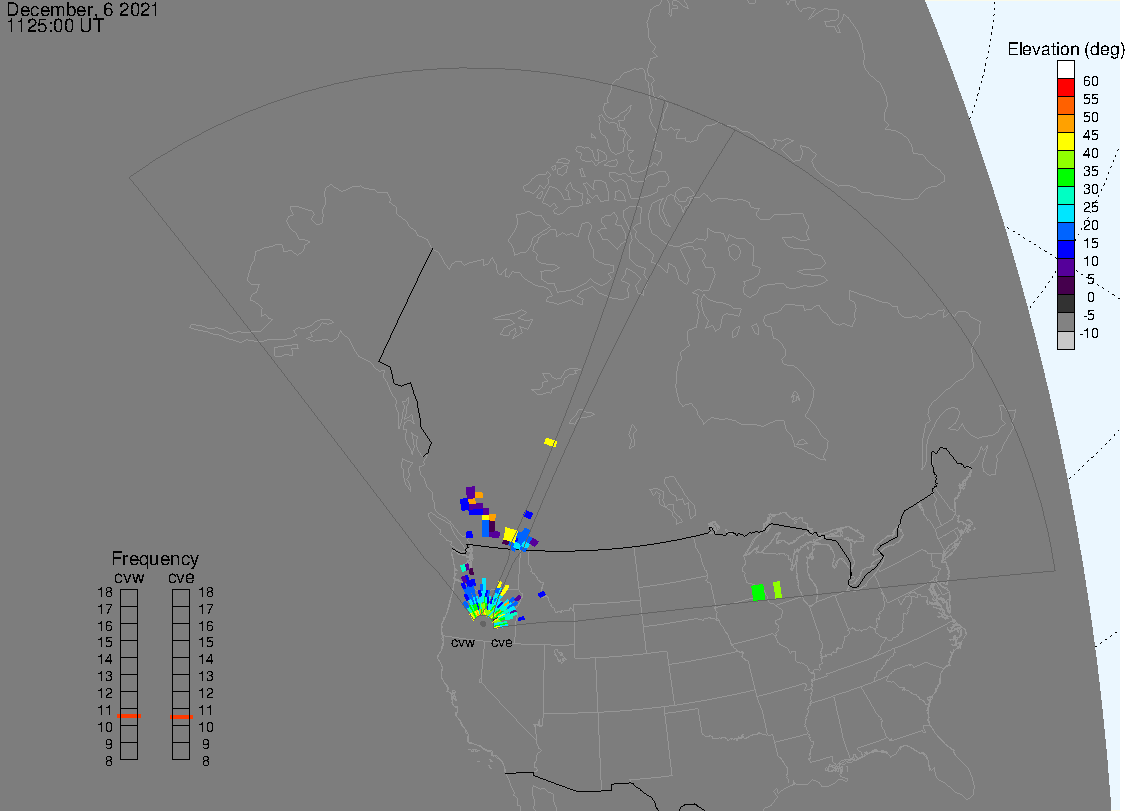The image size is (1125, 811).
Task: Click the "18" label left of cvw bar
Action: (105, 592)
